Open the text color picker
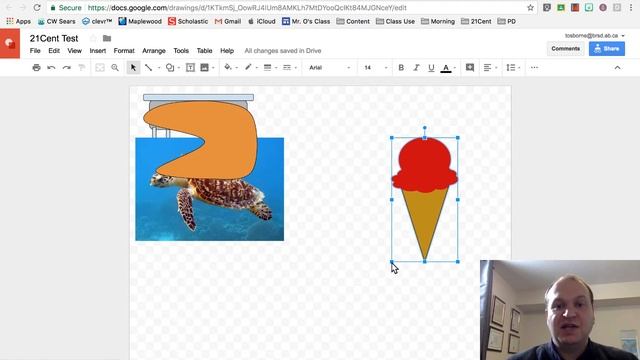 (446, 68)
